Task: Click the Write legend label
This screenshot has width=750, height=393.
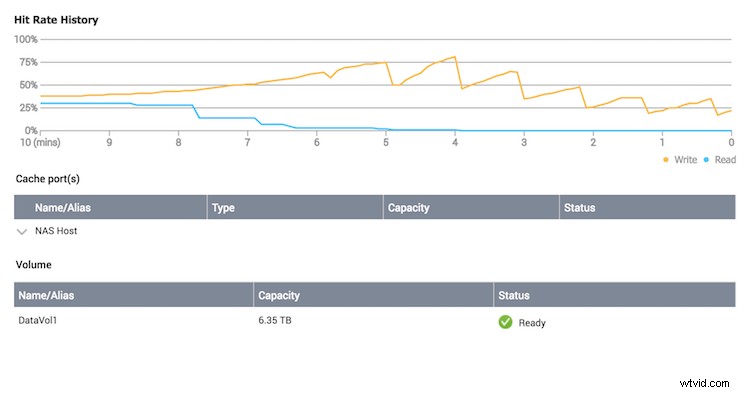Action: click(x=685, y=160)
